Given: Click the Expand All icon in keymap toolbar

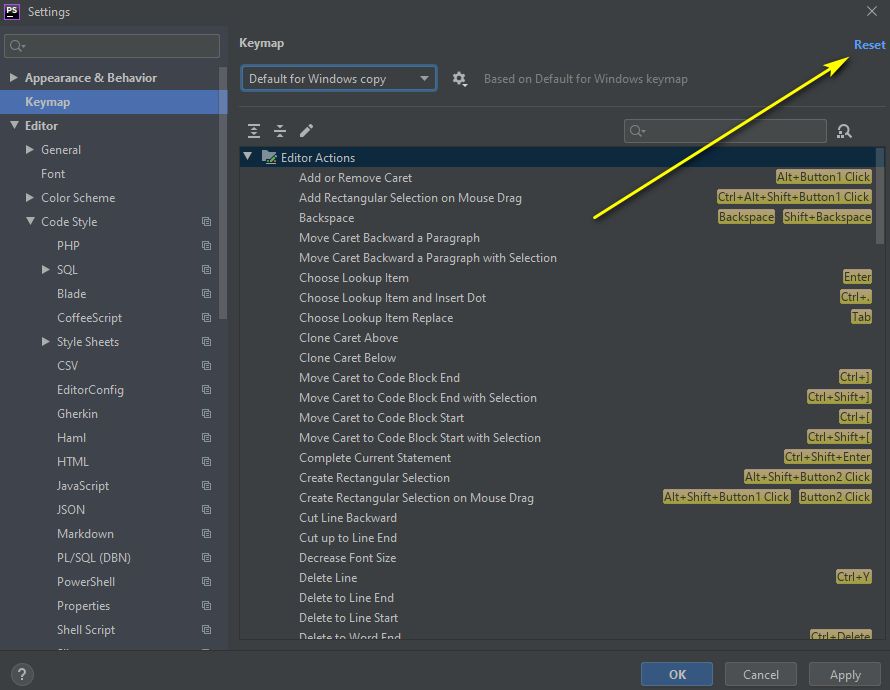Looking at the screenshot, I should 254,131.
